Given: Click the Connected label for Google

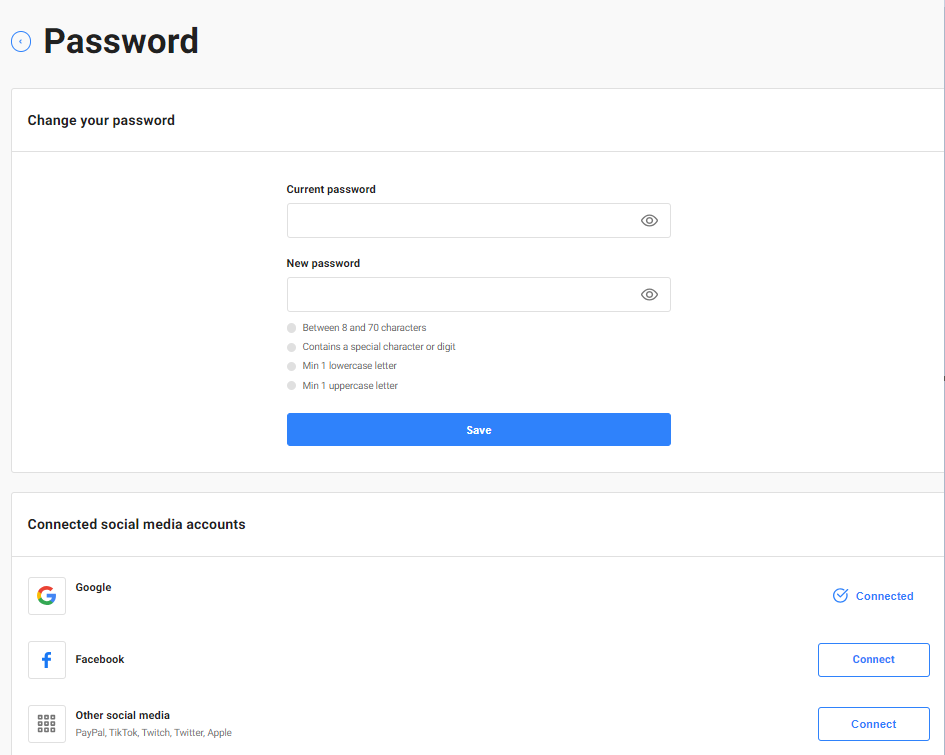Looking at the screenshot, I should point(884,595).
